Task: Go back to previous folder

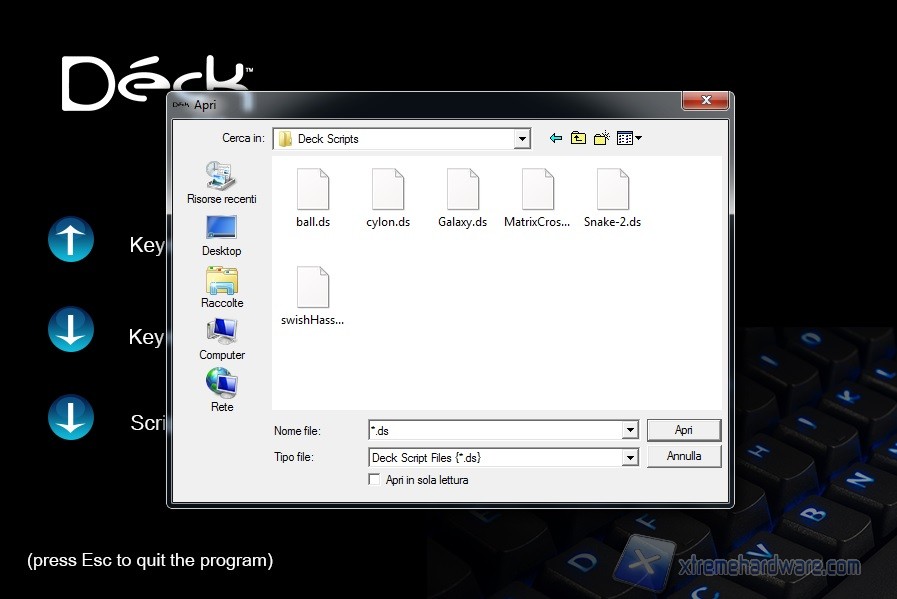Action: pyautogui.click(x=556, y=139)
